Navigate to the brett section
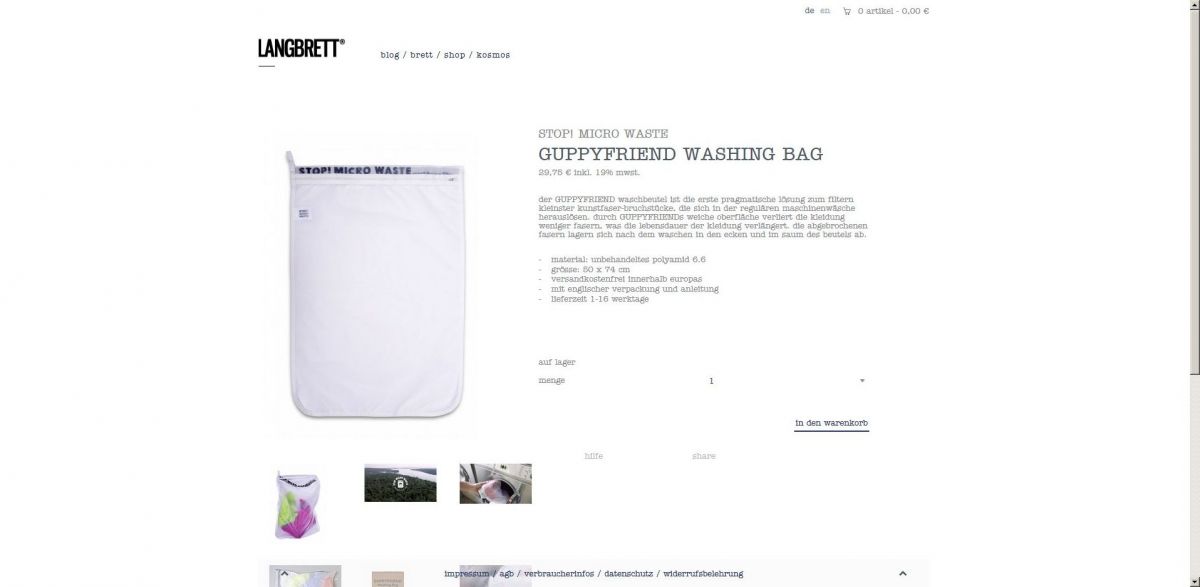The width and height of the screenshot is (1200, 587). tap(422, 55)
